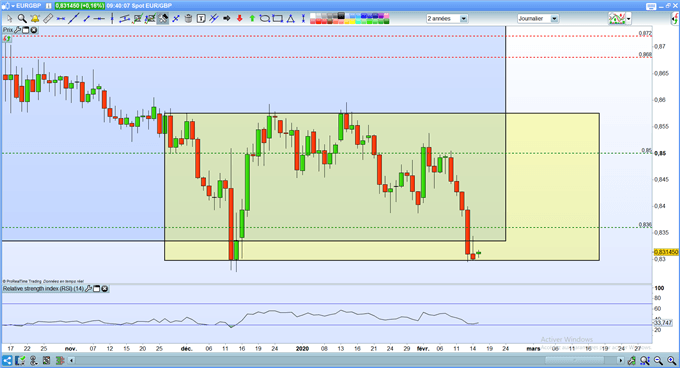Open Prix panel wrench settings
The width and height of the screenshot is (680, 368).
pos(17,30)
